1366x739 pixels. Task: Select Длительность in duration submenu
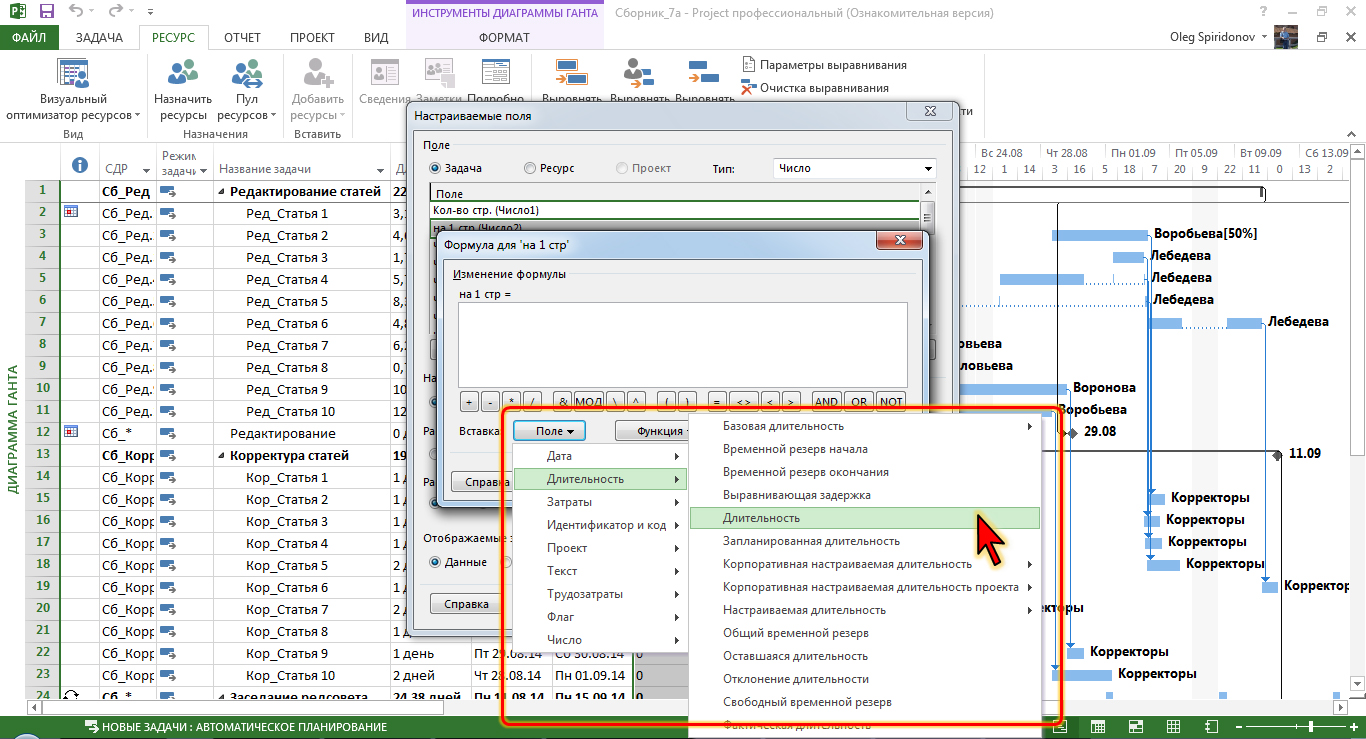865,518
